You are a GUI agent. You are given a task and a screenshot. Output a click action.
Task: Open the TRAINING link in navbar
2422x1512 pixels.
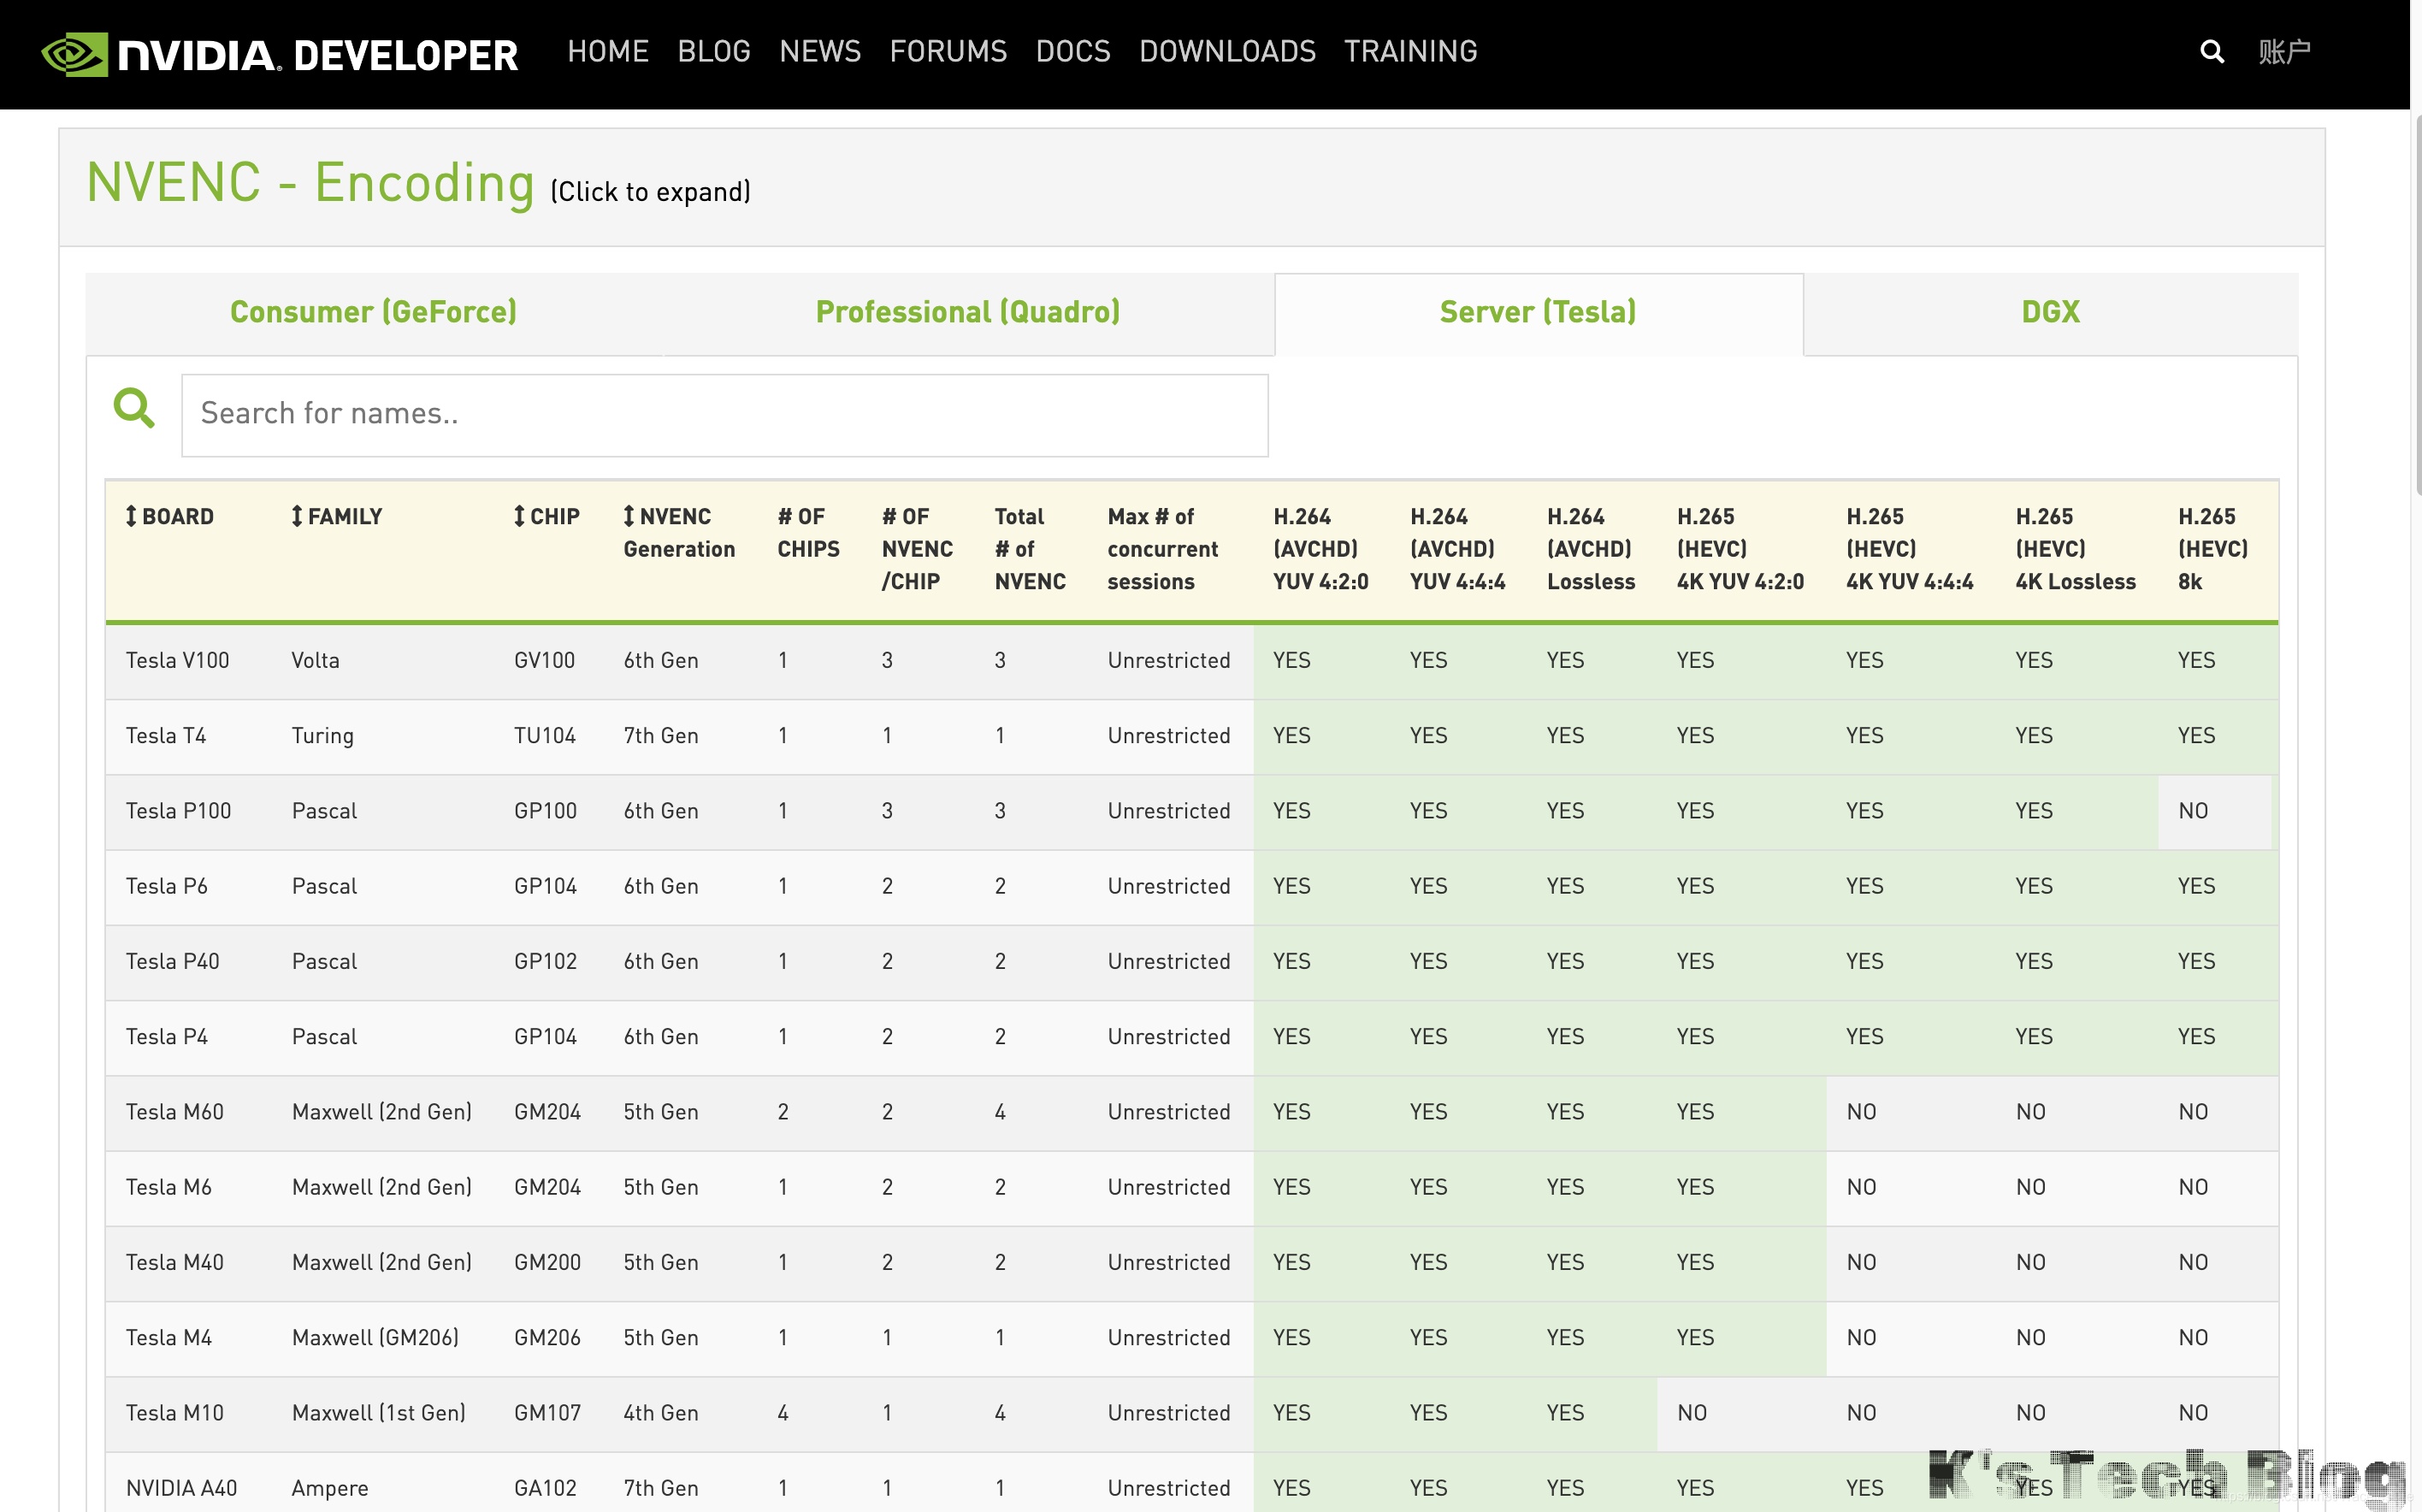[1410, 52]
